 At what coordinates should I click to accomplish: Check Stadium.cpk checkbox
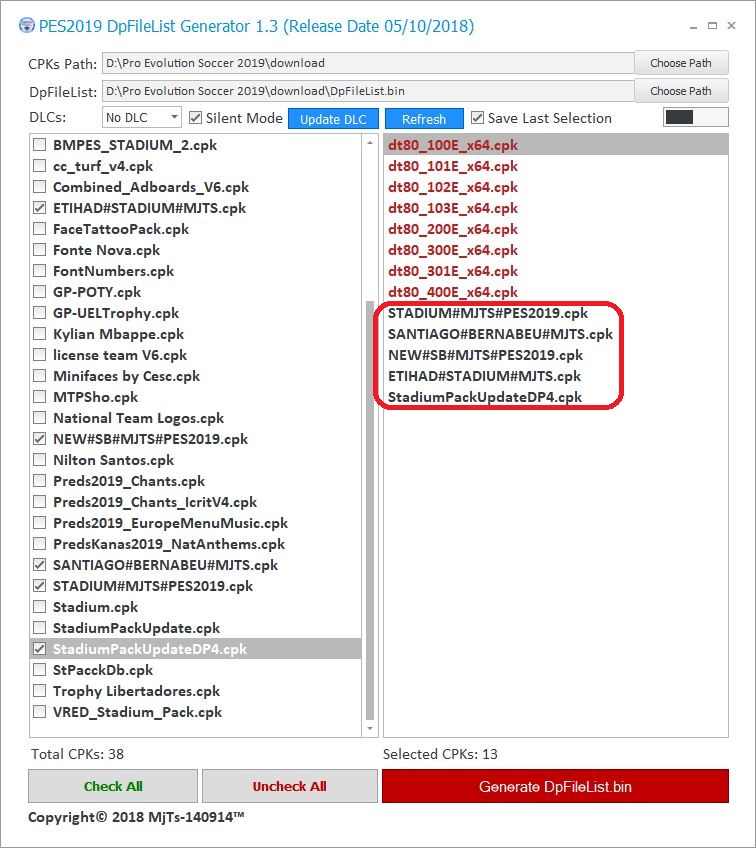(39, 607)
